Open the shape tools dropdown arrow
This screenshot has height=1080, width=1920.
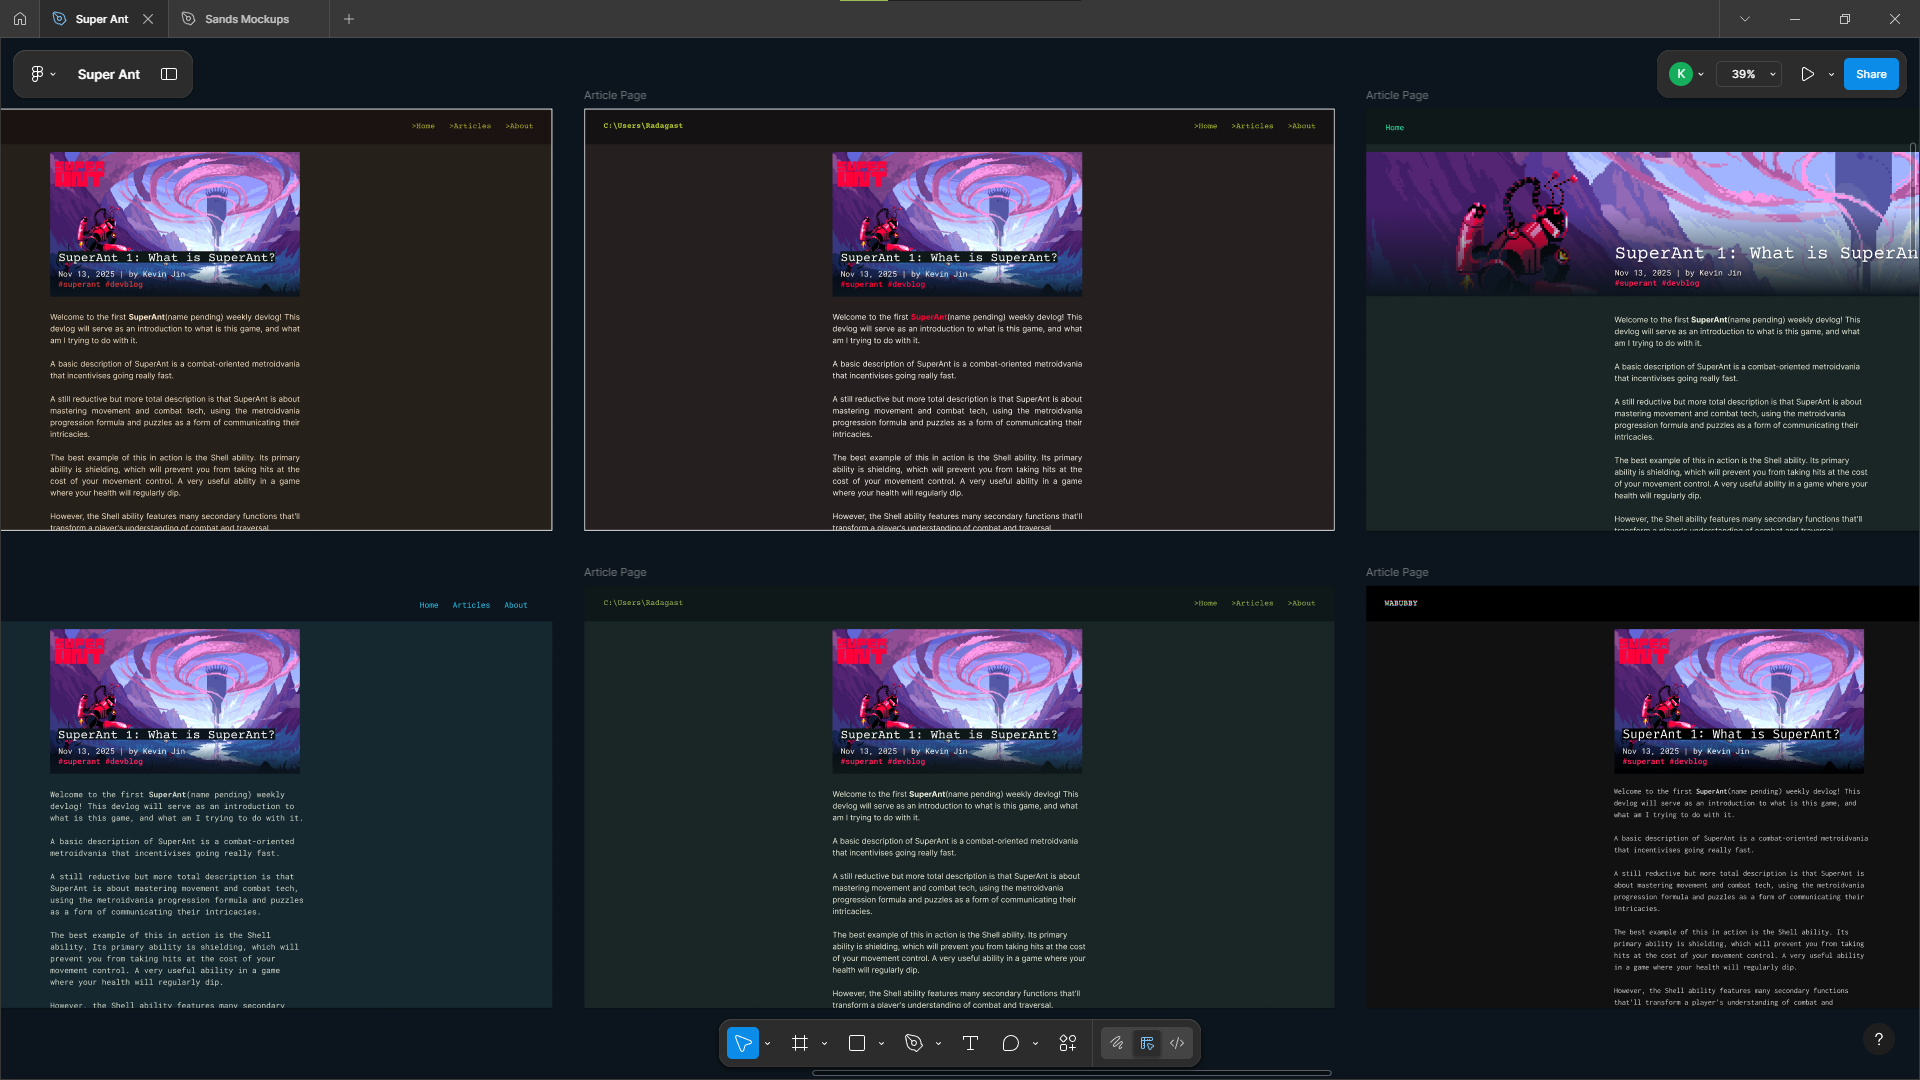pos(881,1043)
